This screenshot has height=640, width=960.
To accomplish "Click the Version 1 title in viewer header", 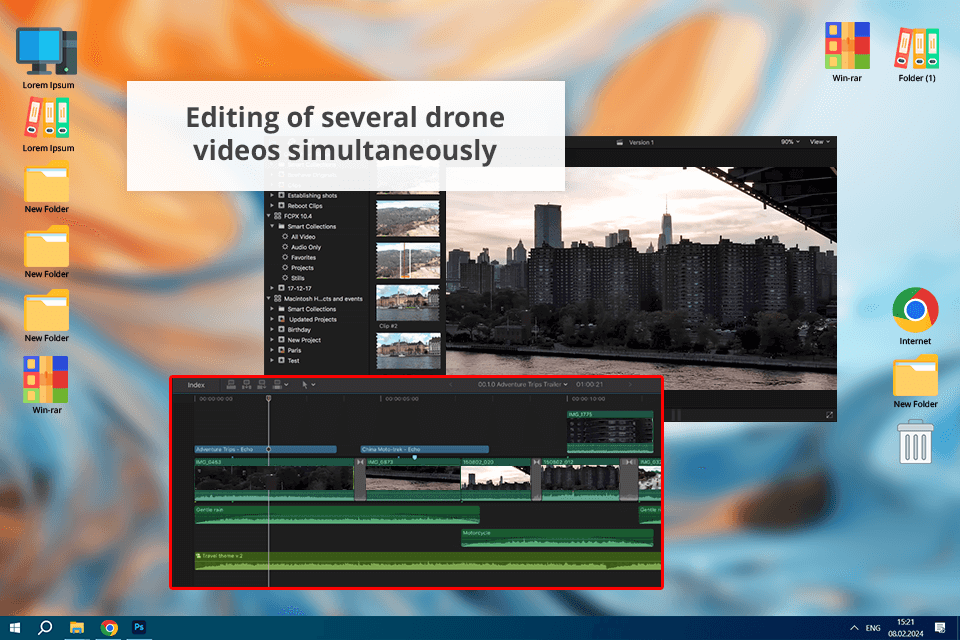I will [641, 143].
